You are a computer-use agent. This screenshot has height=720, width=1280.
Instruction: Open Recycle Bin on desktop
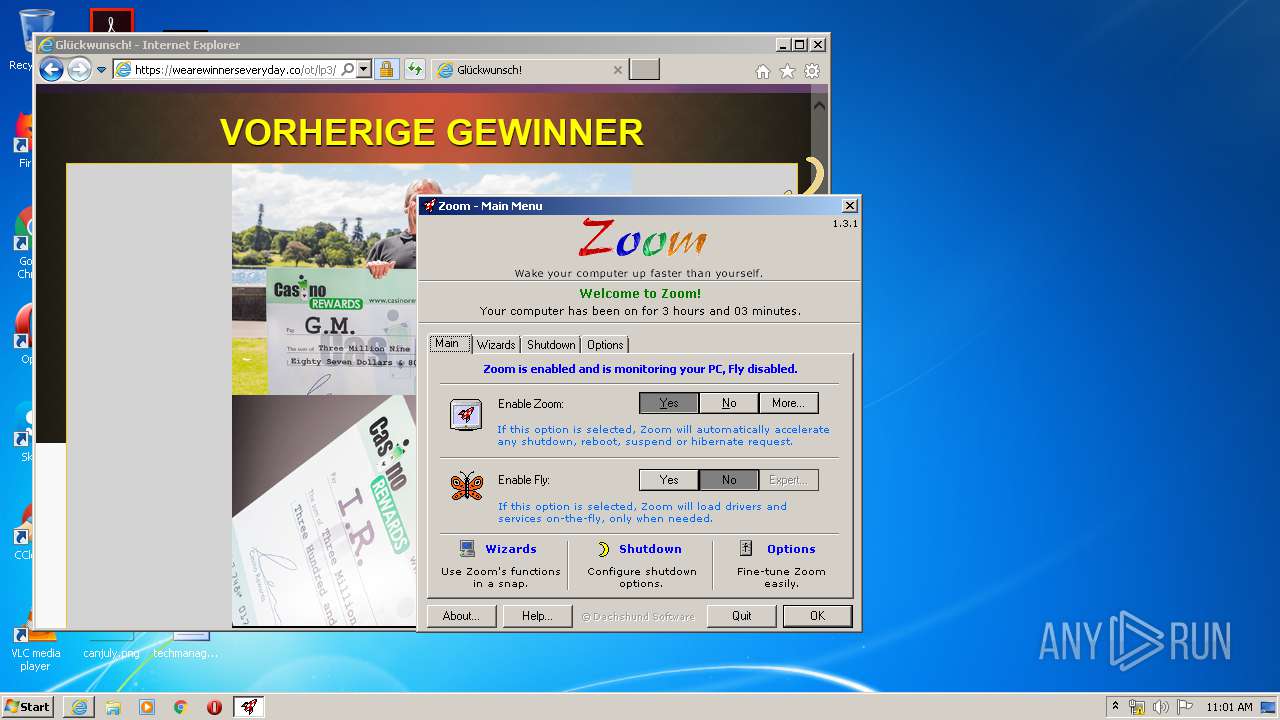click(36, 40)
